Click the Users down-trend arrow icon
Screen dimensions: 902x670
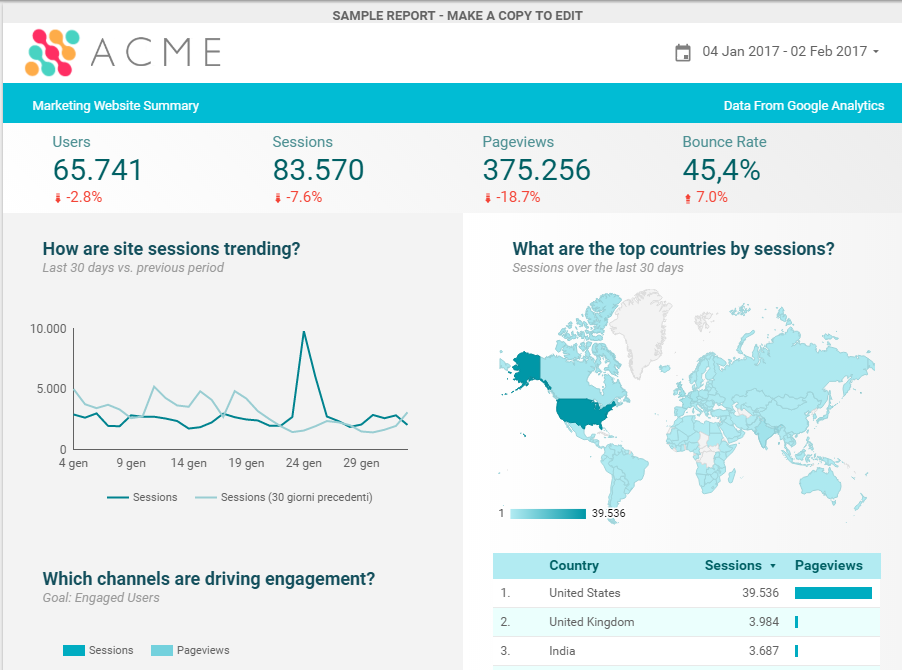(58, 198)
